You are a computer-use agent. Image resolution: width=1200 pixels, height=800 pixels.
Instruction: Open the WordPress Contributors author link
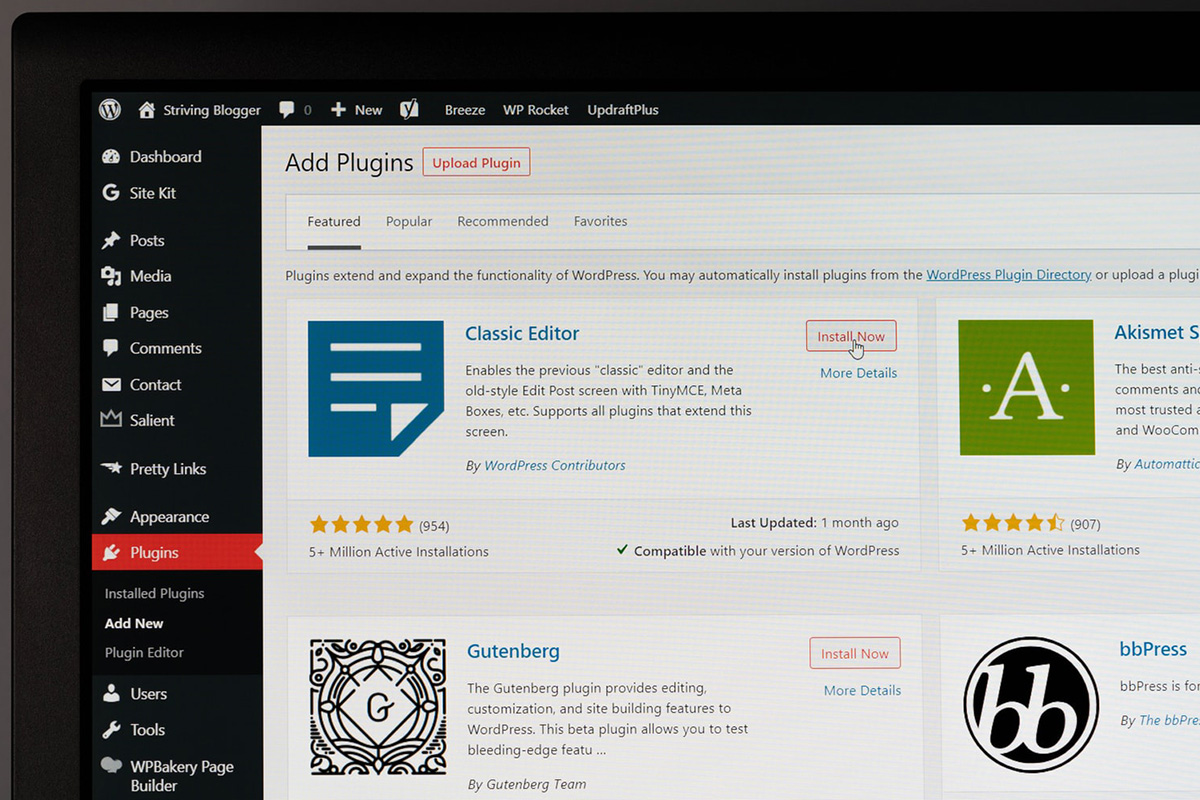tap(555, 466)
